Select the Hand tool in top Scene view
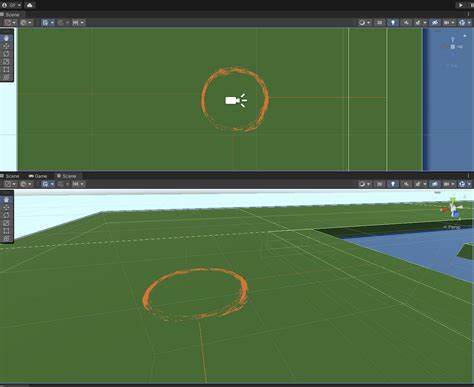 [7, 38]
